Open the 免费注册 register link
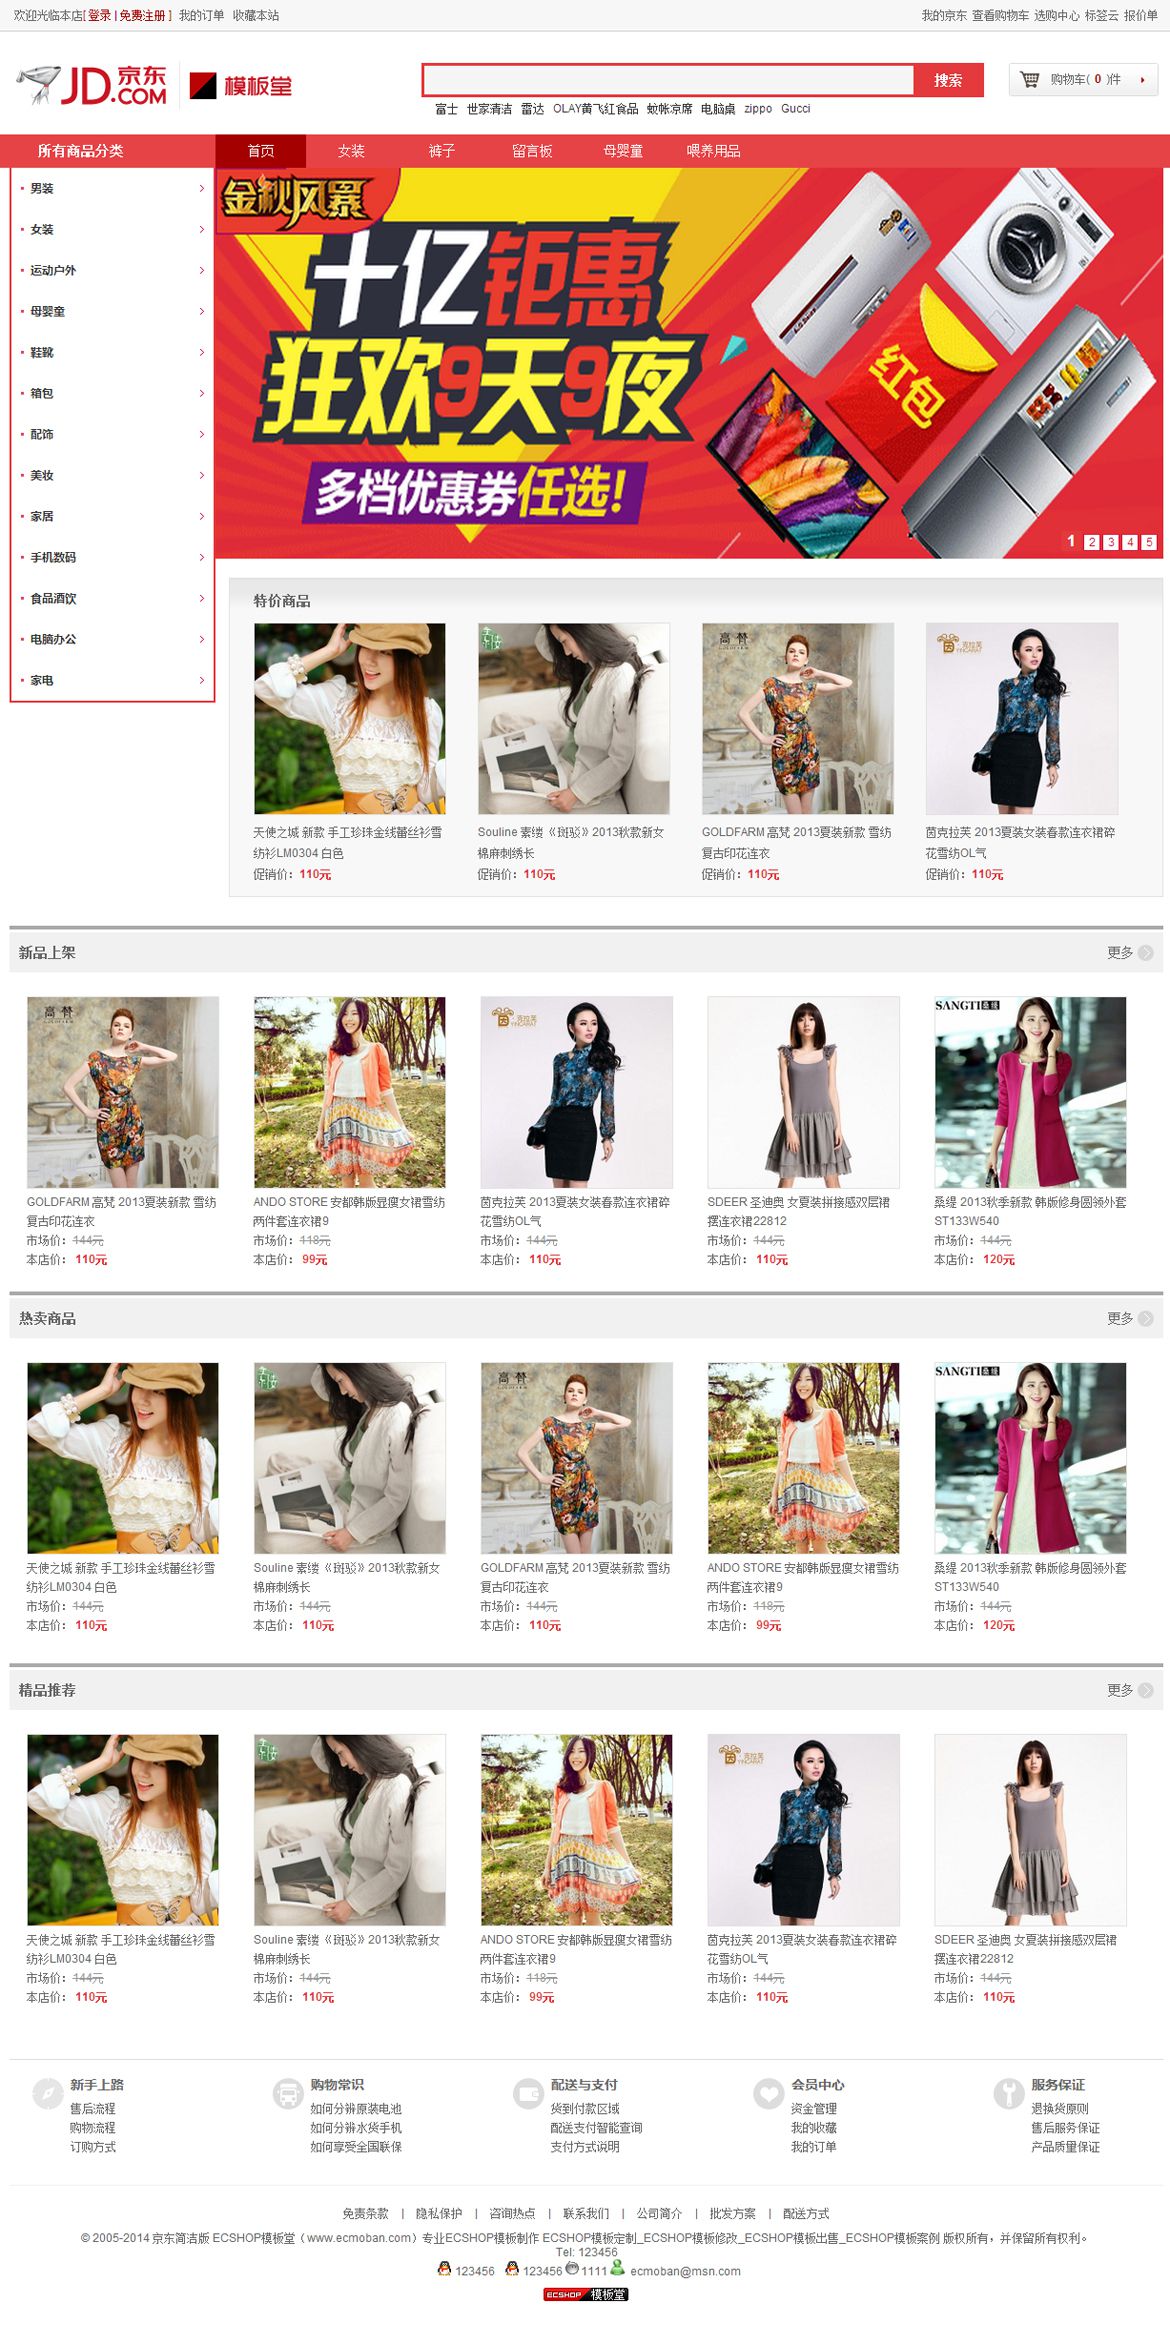 (142, 15)
